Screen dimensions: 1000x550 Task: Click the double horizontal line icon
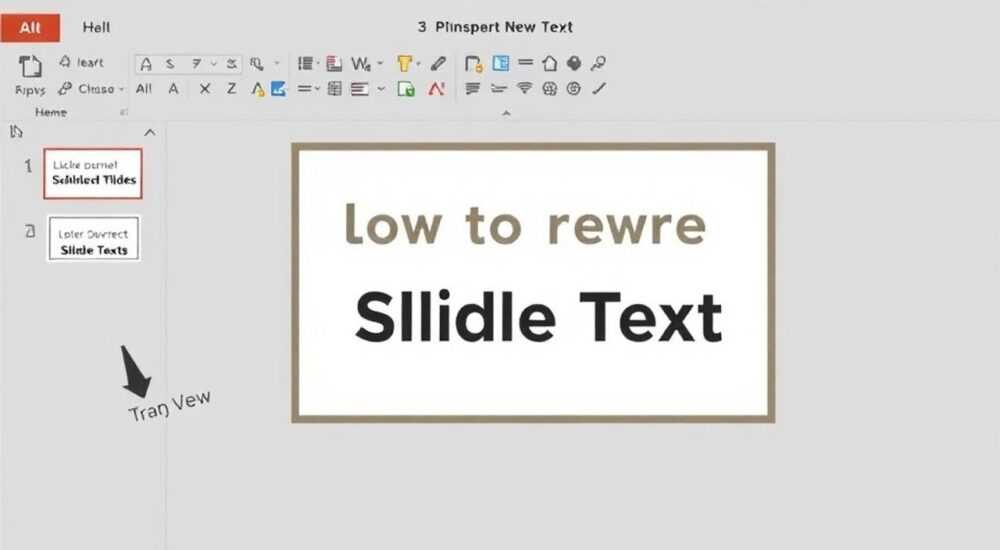[526, 63]
